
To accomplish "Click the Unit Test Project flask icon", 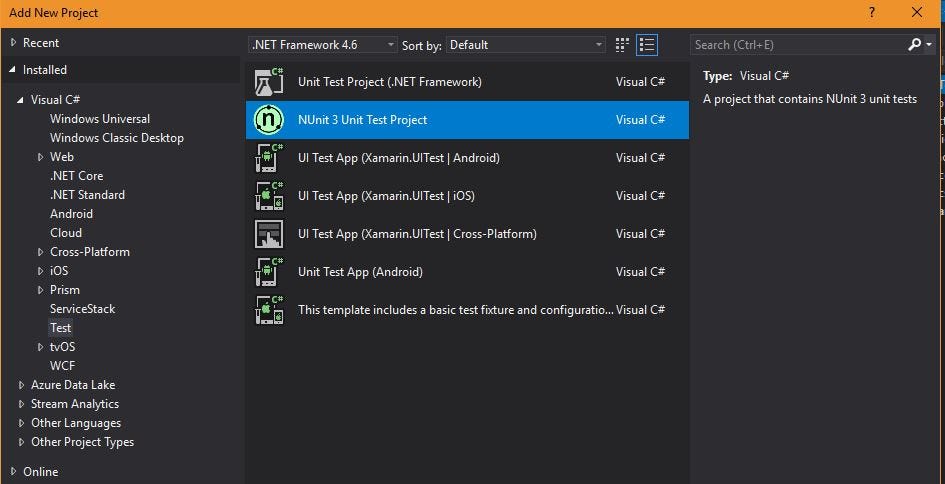I will pos(270,82).
